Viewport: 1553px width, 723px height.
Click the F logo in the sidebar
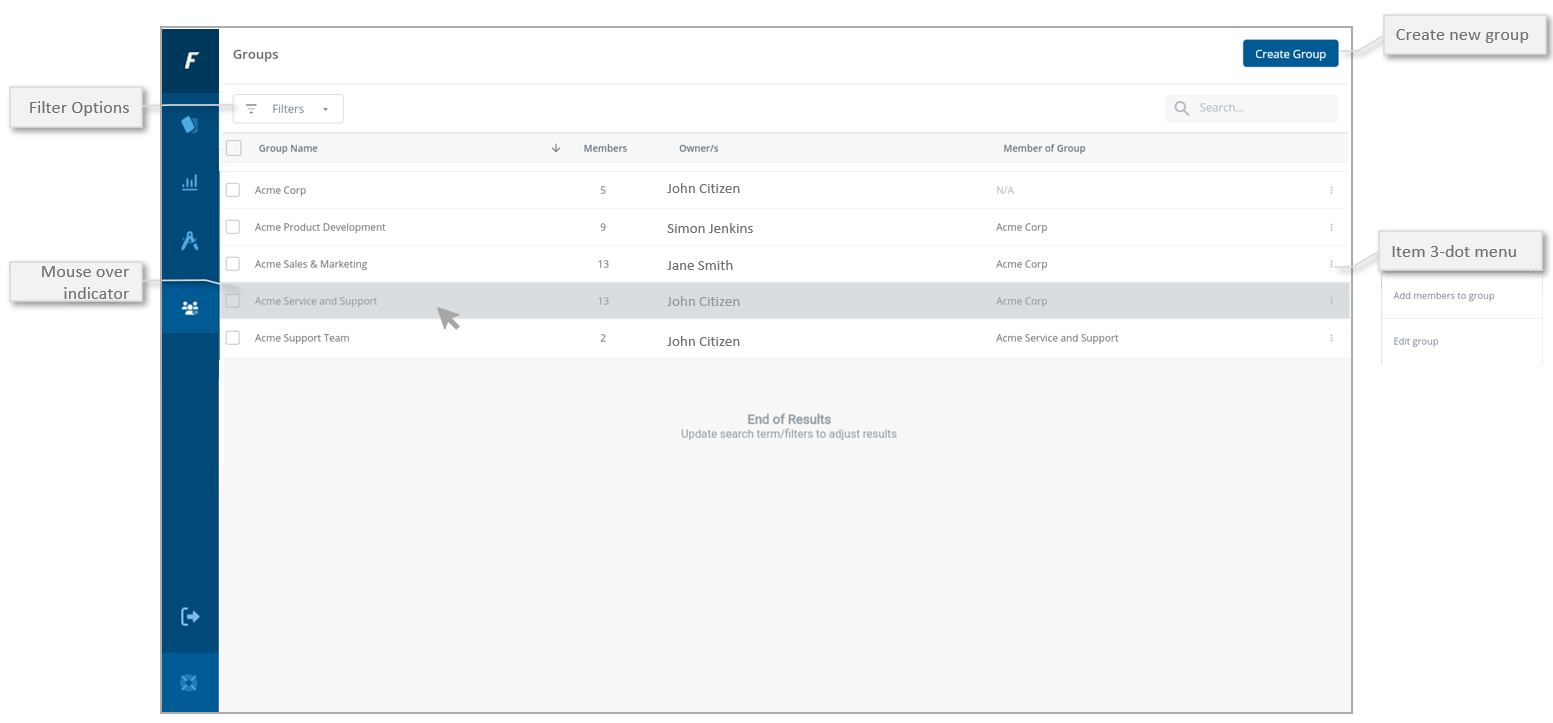click(190, 61)
